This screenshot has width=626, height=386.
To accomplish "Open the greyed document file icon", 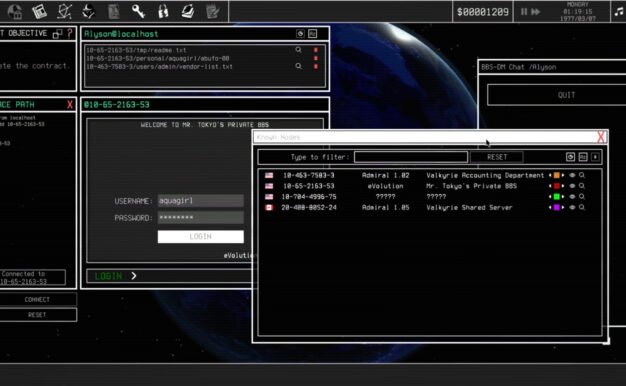I will [114, 11].
